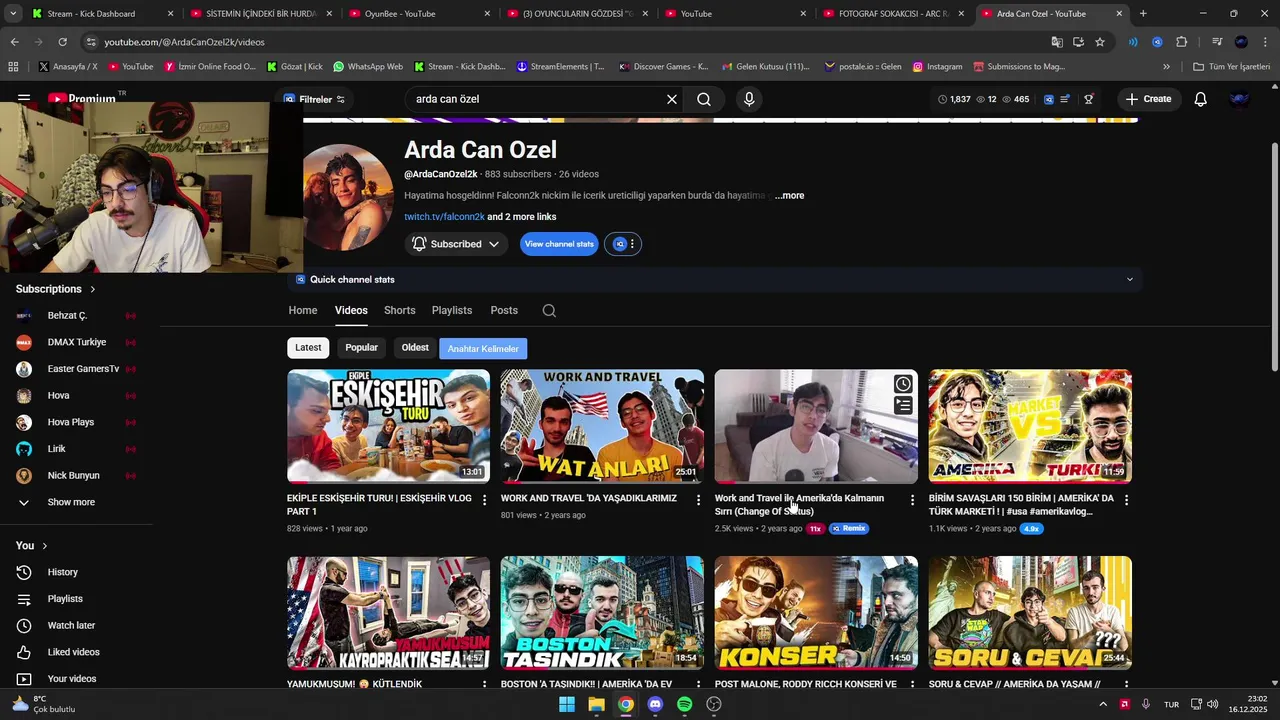Bookmark this page with the star icon
Viewport: 1280px width, 720px height.
(1100, 42)
